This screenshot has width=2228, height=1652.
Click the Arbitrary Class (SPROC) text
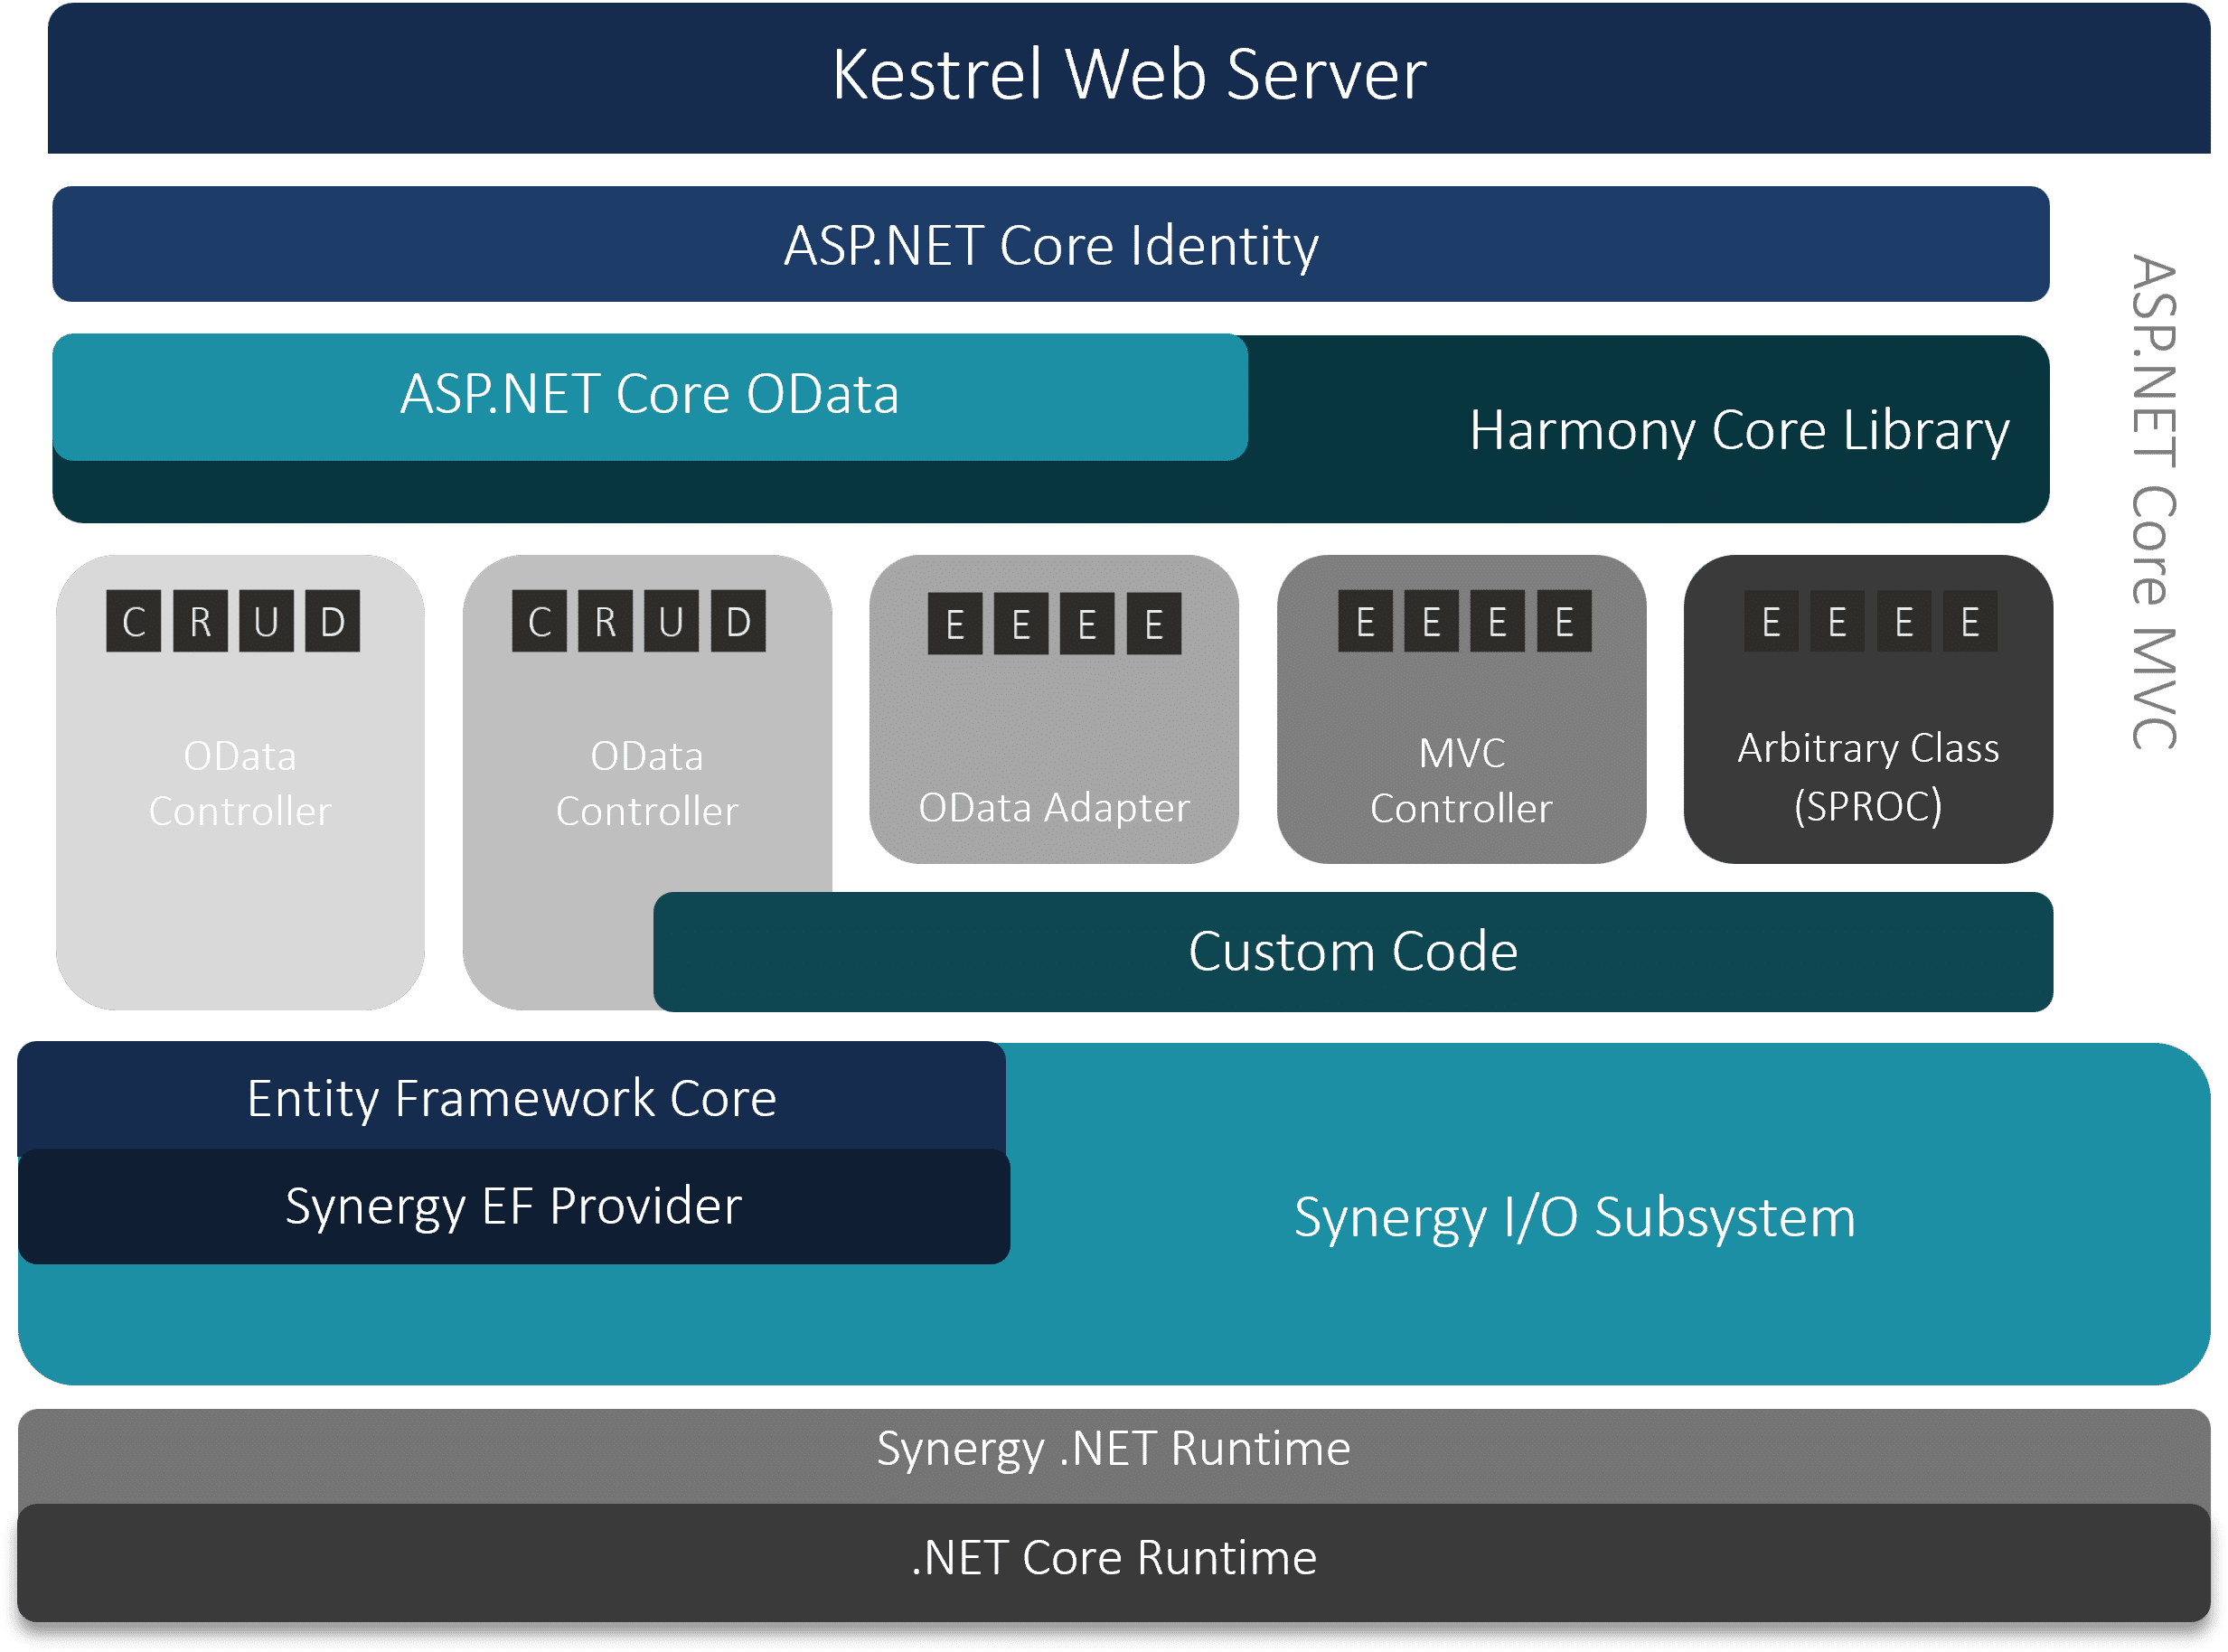coord(1868,777)
